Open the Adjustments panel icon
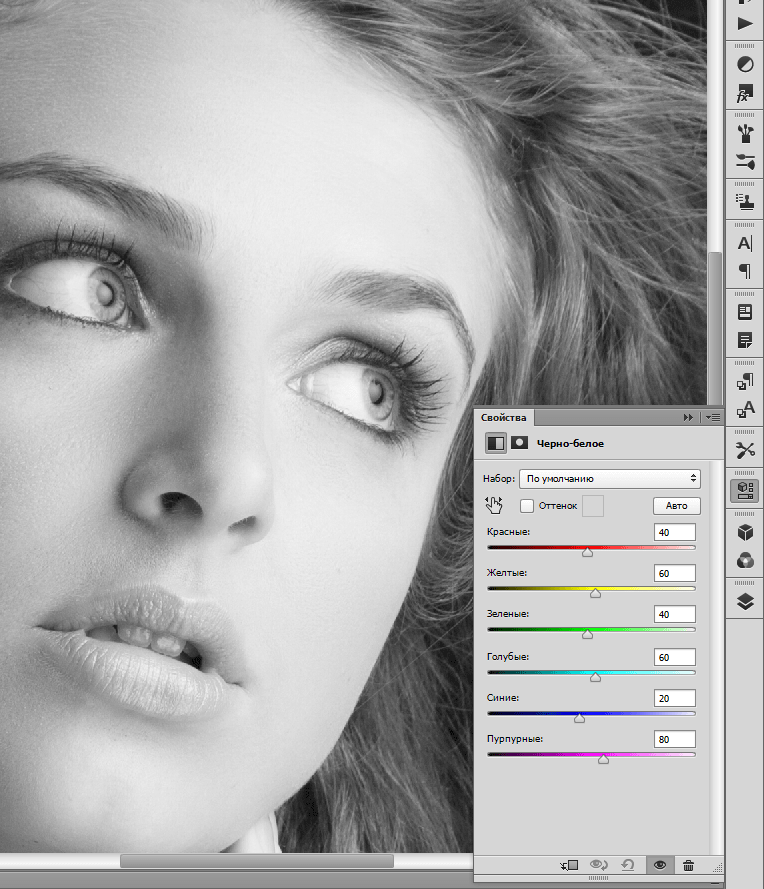Screen dimensions: 764x889 tap(745, 64)
